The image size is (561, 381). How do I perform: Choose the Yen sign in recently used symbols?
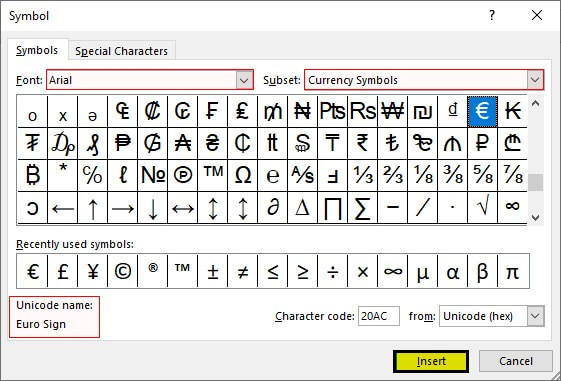[x=93, y=271]
